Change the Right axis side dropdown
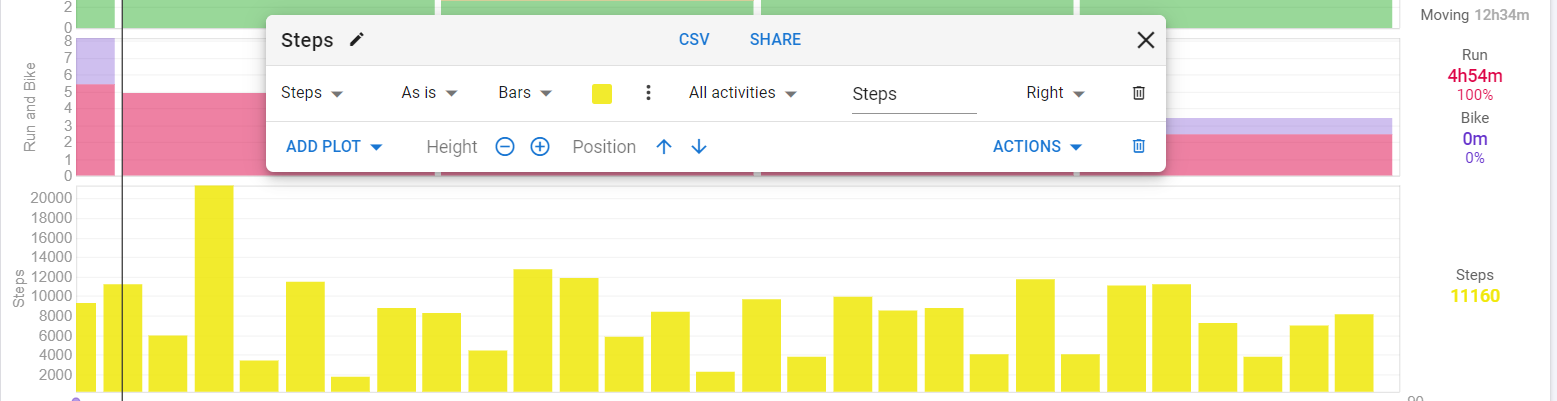 (x=1056, y=93)
